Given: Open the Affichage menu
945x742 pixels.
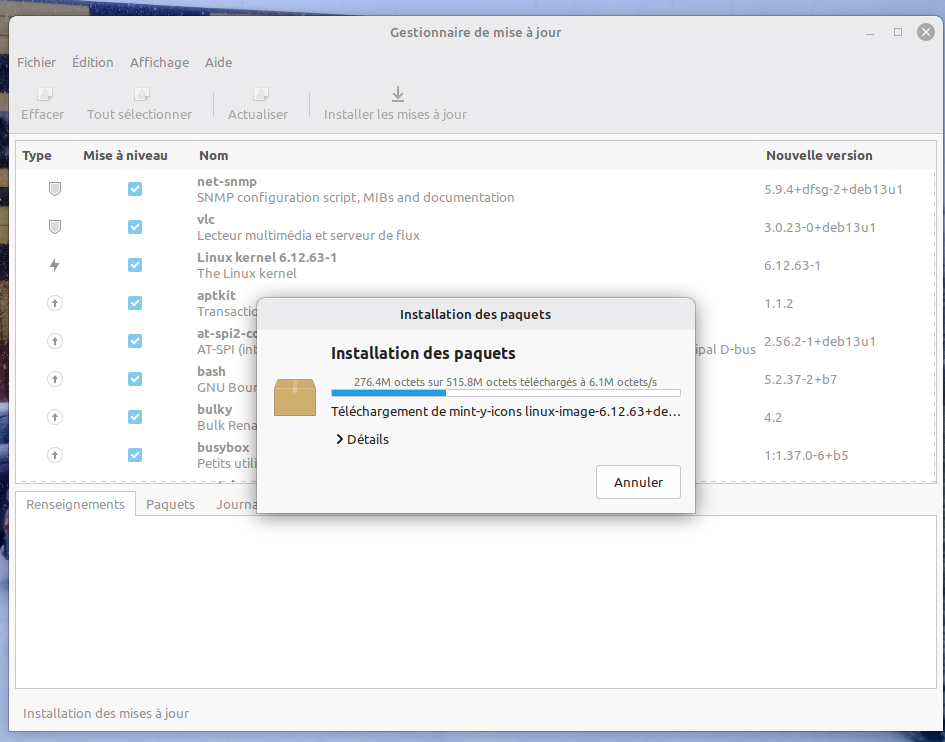Looking at the screenshot, I should point(159,62).
